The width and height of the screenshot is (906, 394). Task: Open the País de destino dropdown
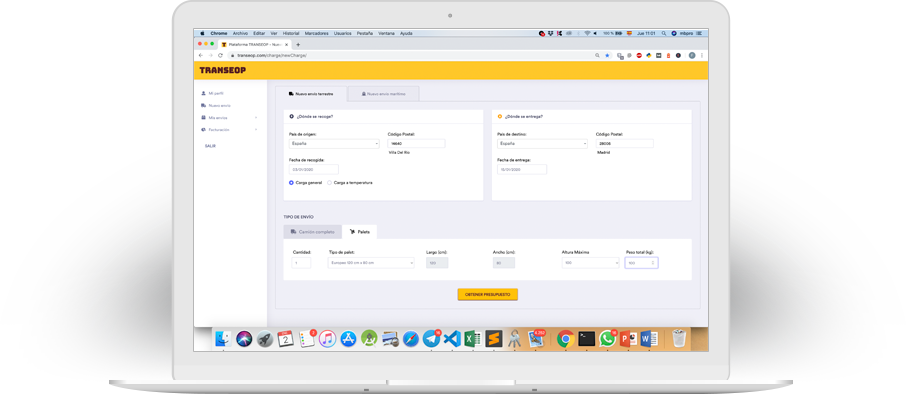pos(542,143)
